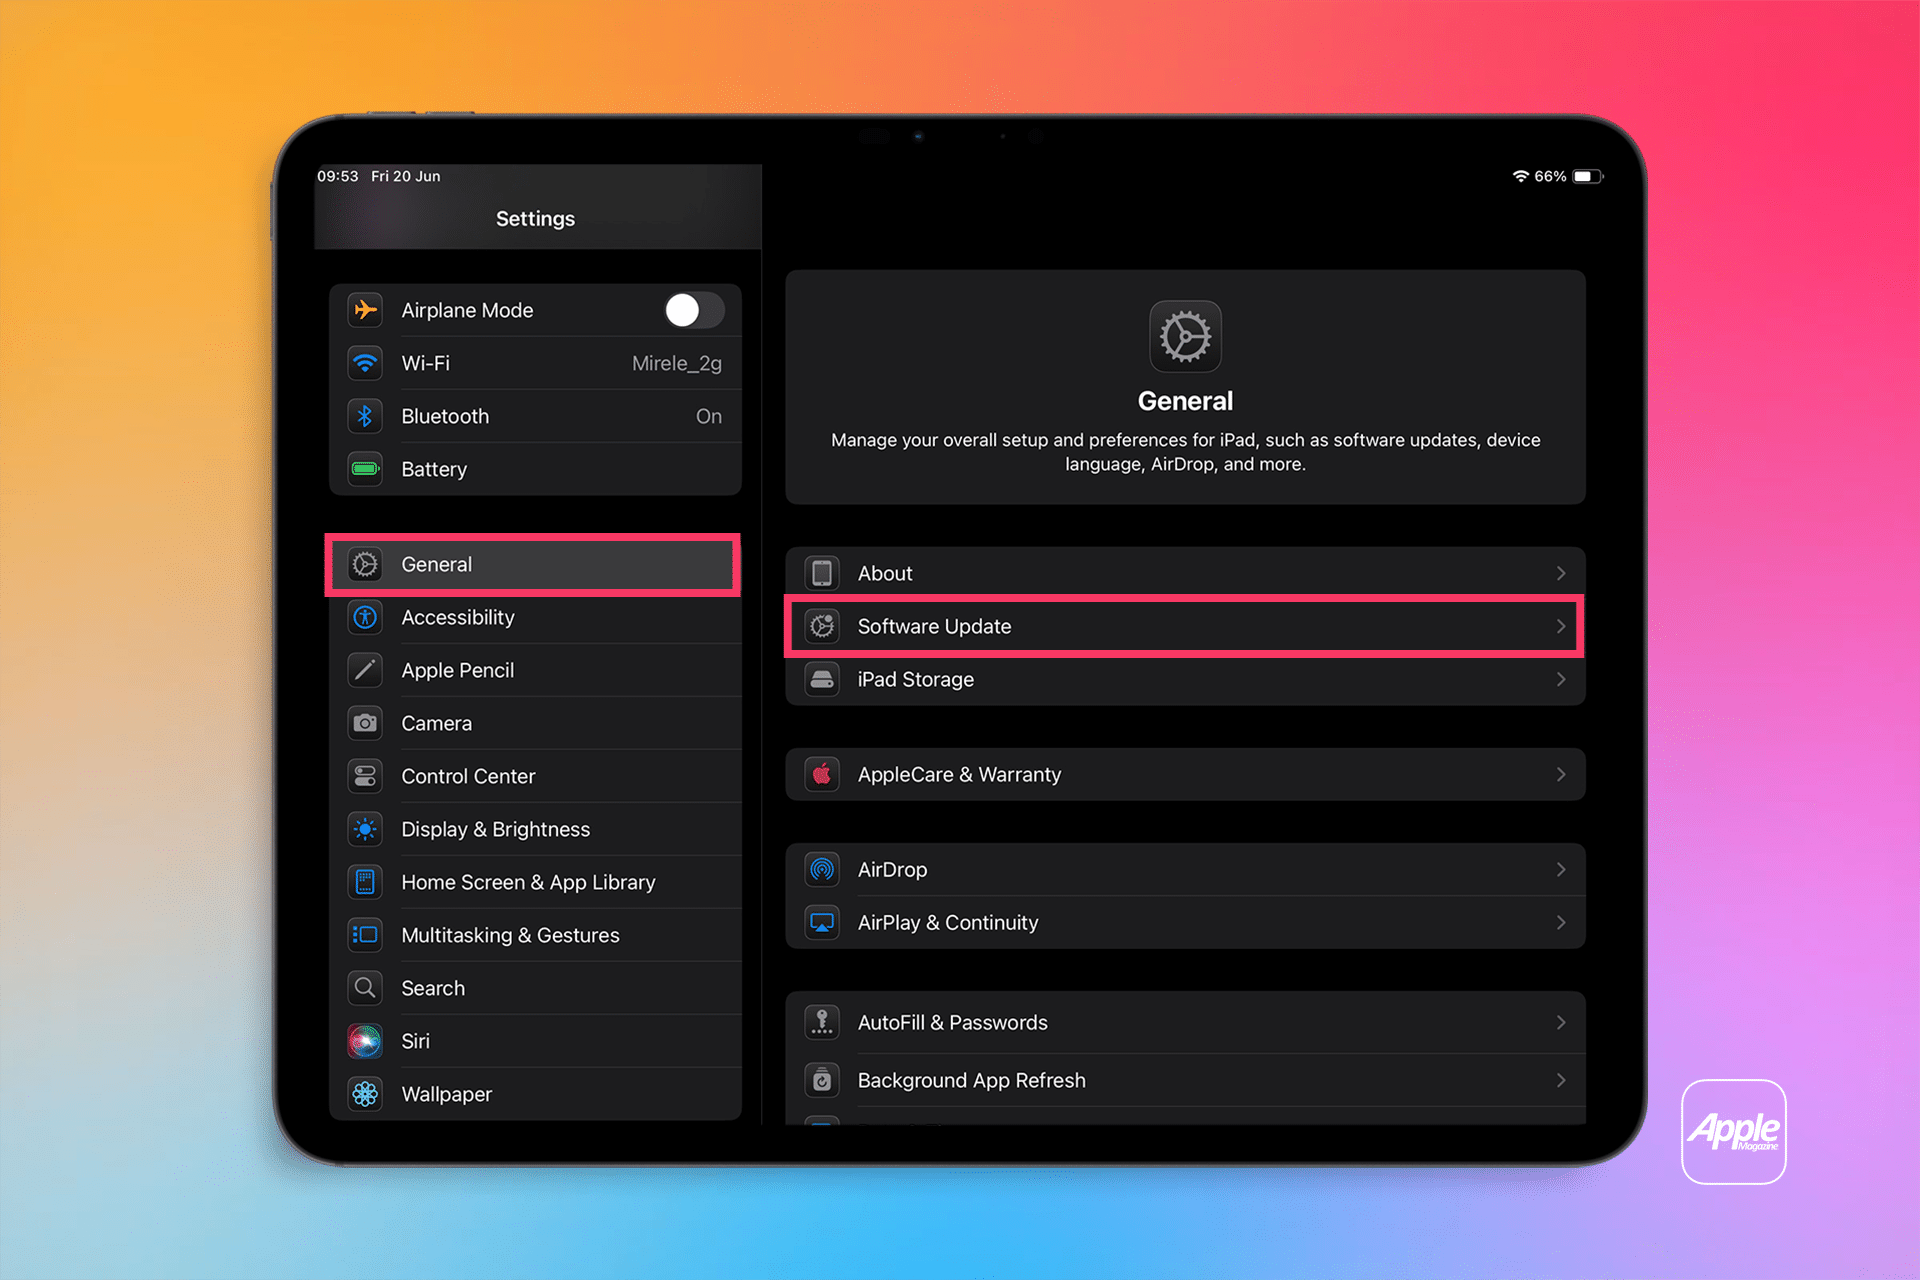Expand the About row chevron

point(1560,573)
